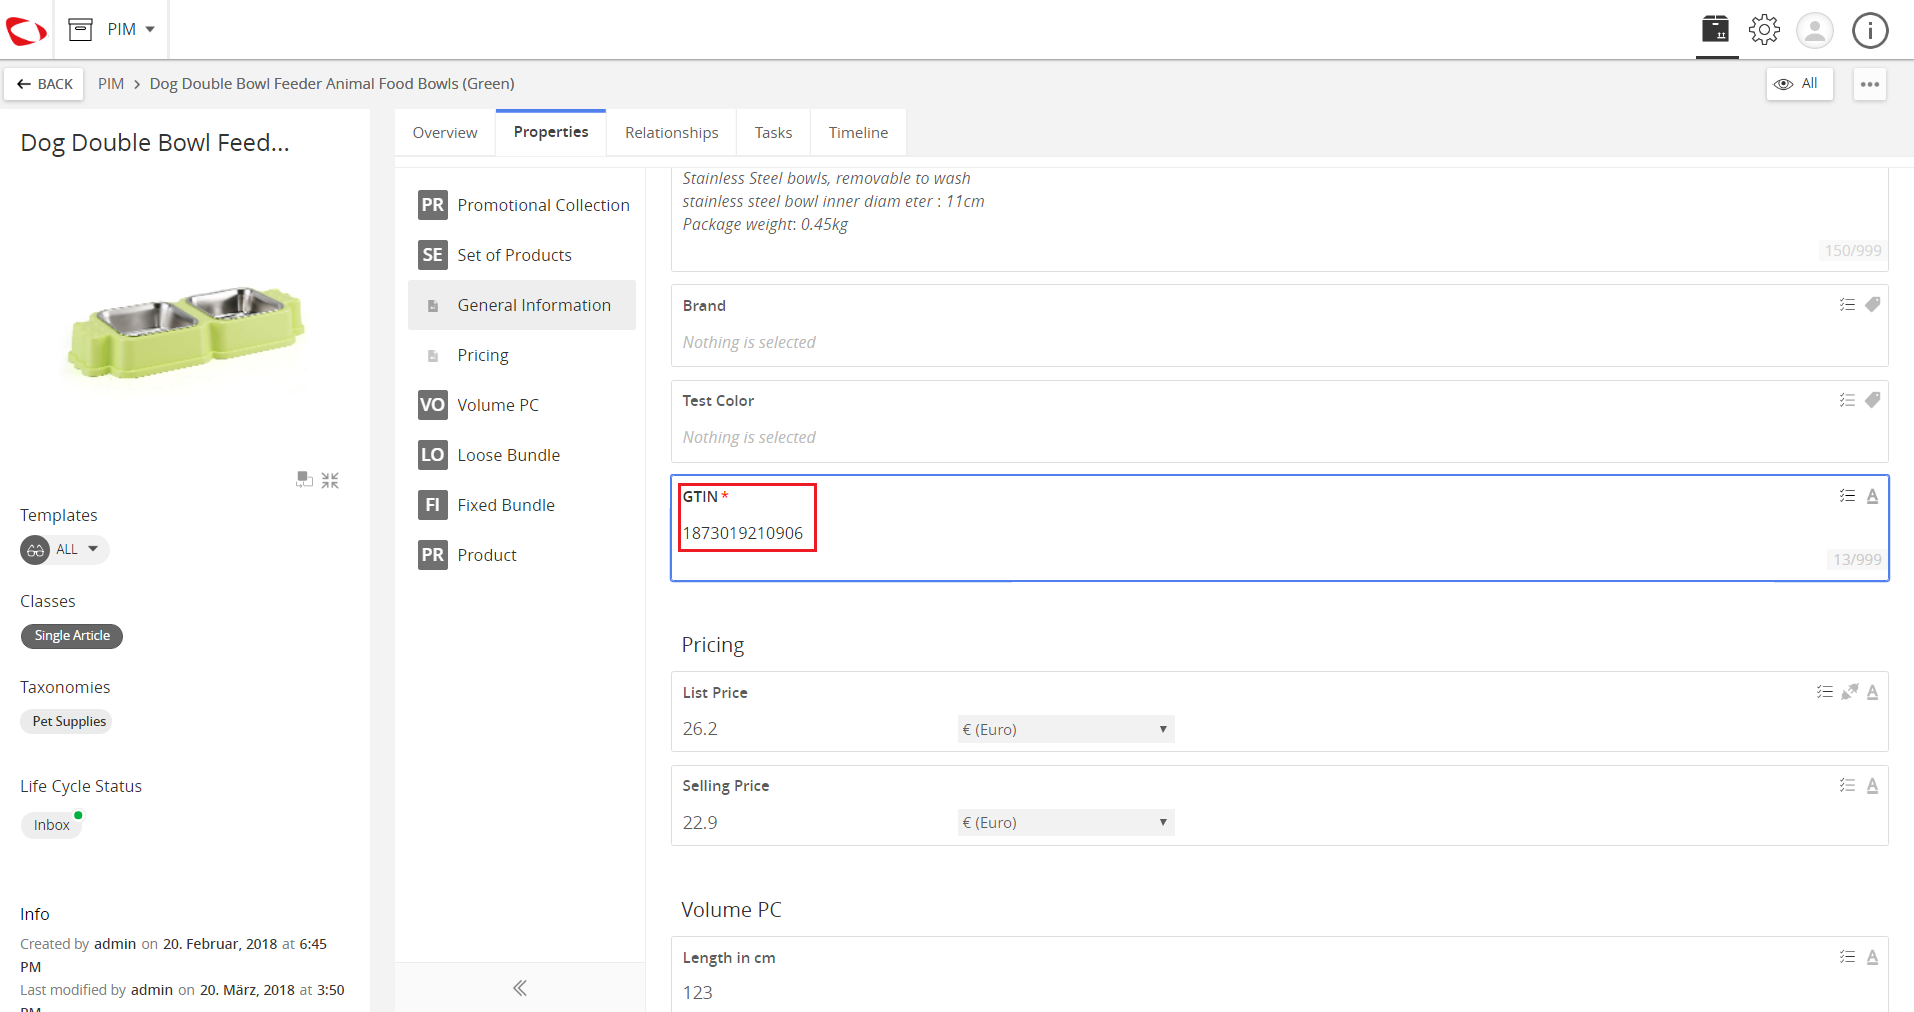Click the Selling Price text type icon

(1872, 786)
